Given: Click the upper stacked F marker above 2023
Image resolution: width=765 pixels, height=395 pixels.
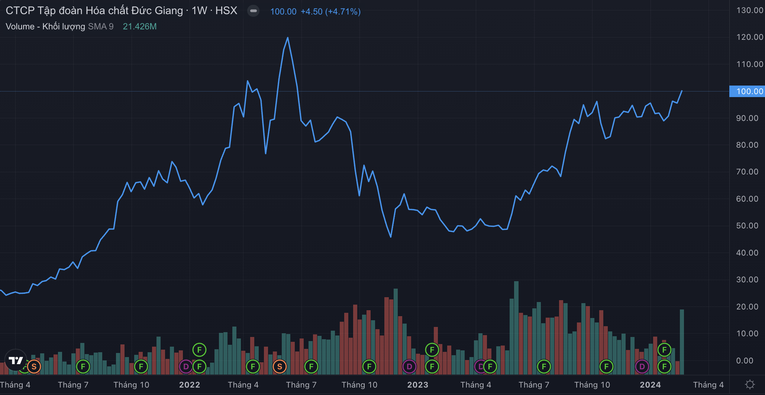Looking at the screenshot, I should coord(432,350).
